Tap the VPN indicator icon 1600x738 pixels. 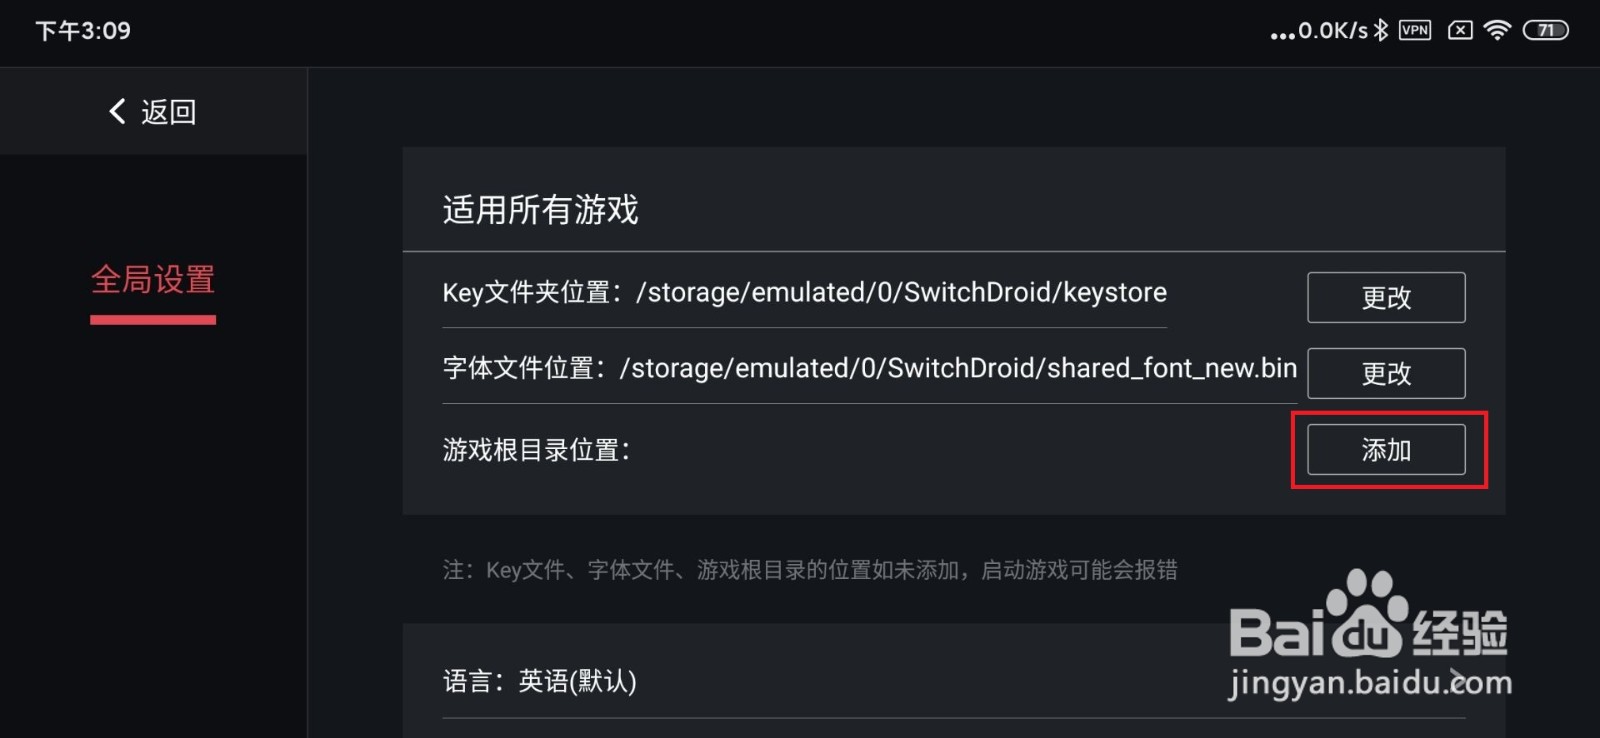pyautogui.click(x=1415, y=31)
